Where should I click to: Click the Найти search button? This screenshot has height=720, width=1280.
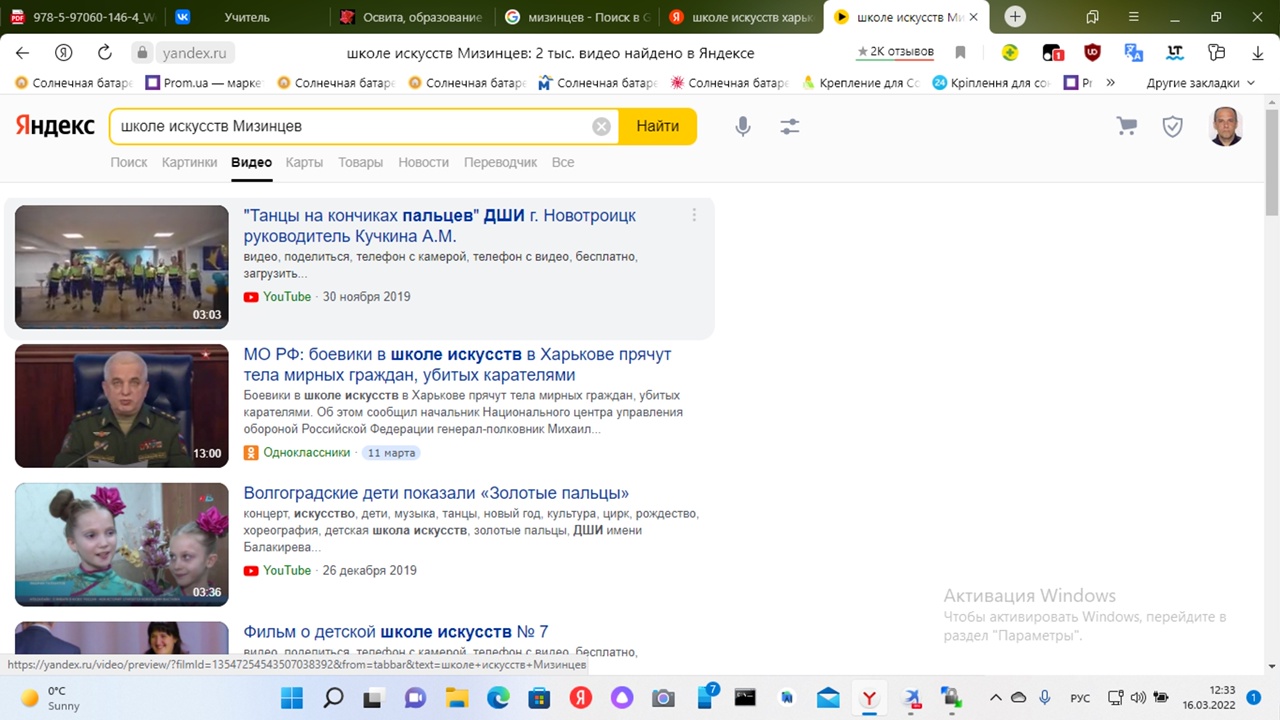[658, 126]
